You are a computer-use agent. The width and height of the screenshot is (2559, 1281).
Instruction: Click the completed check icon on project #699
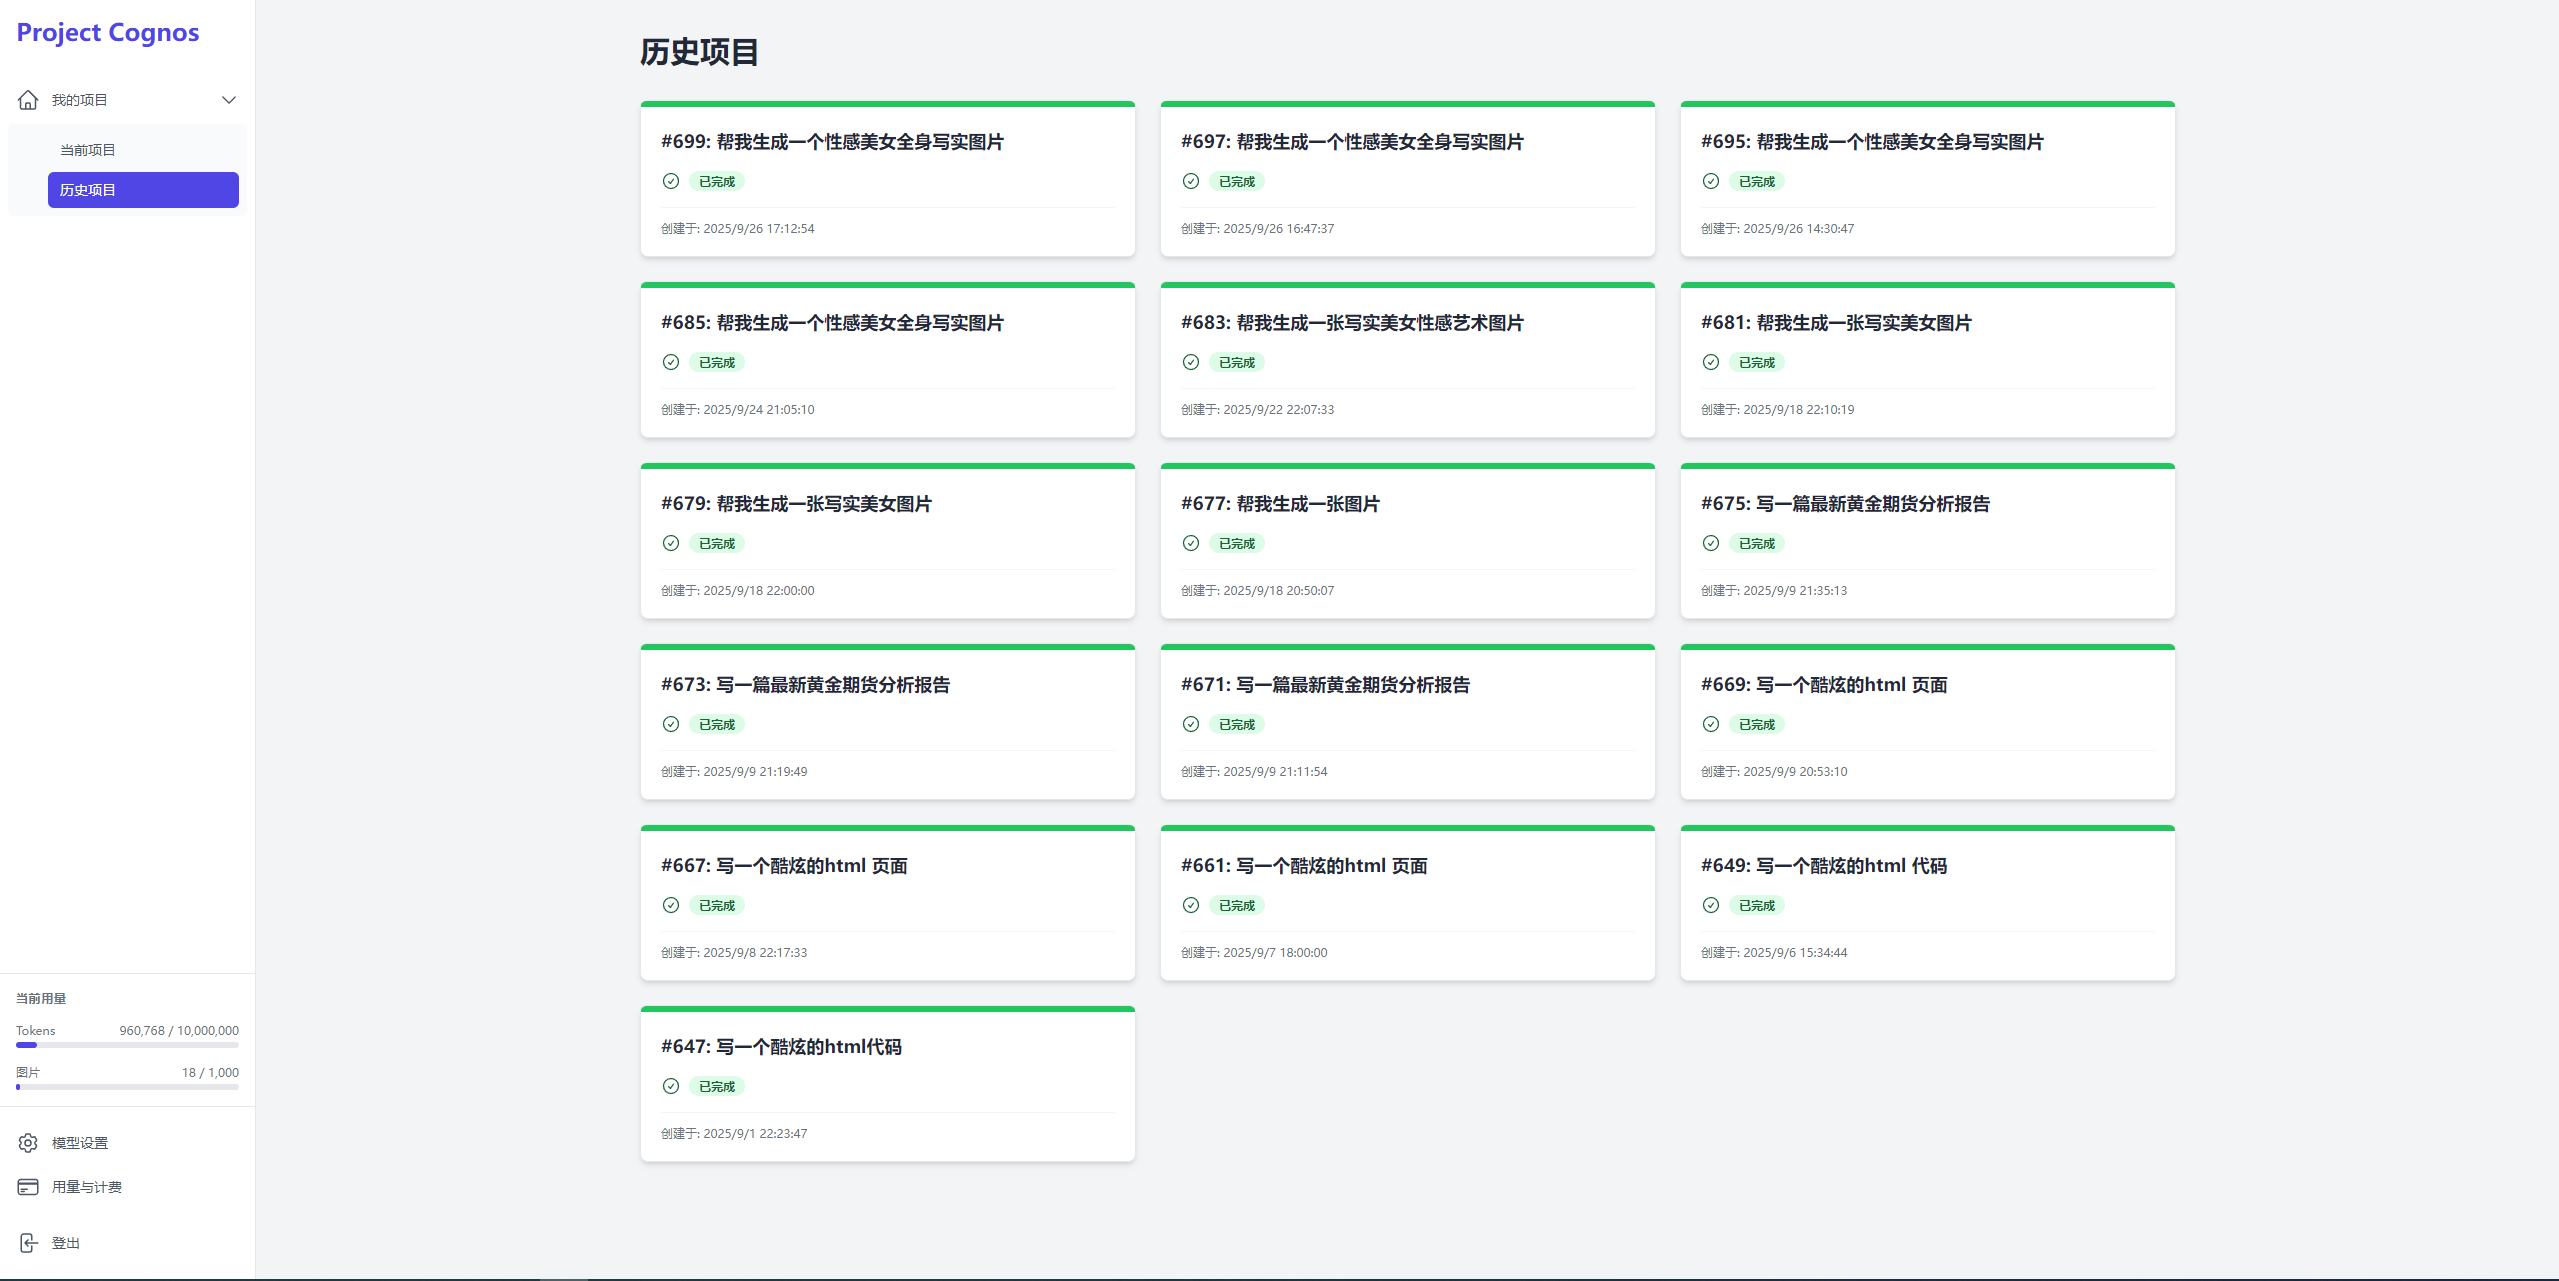[x=671, y=181]
